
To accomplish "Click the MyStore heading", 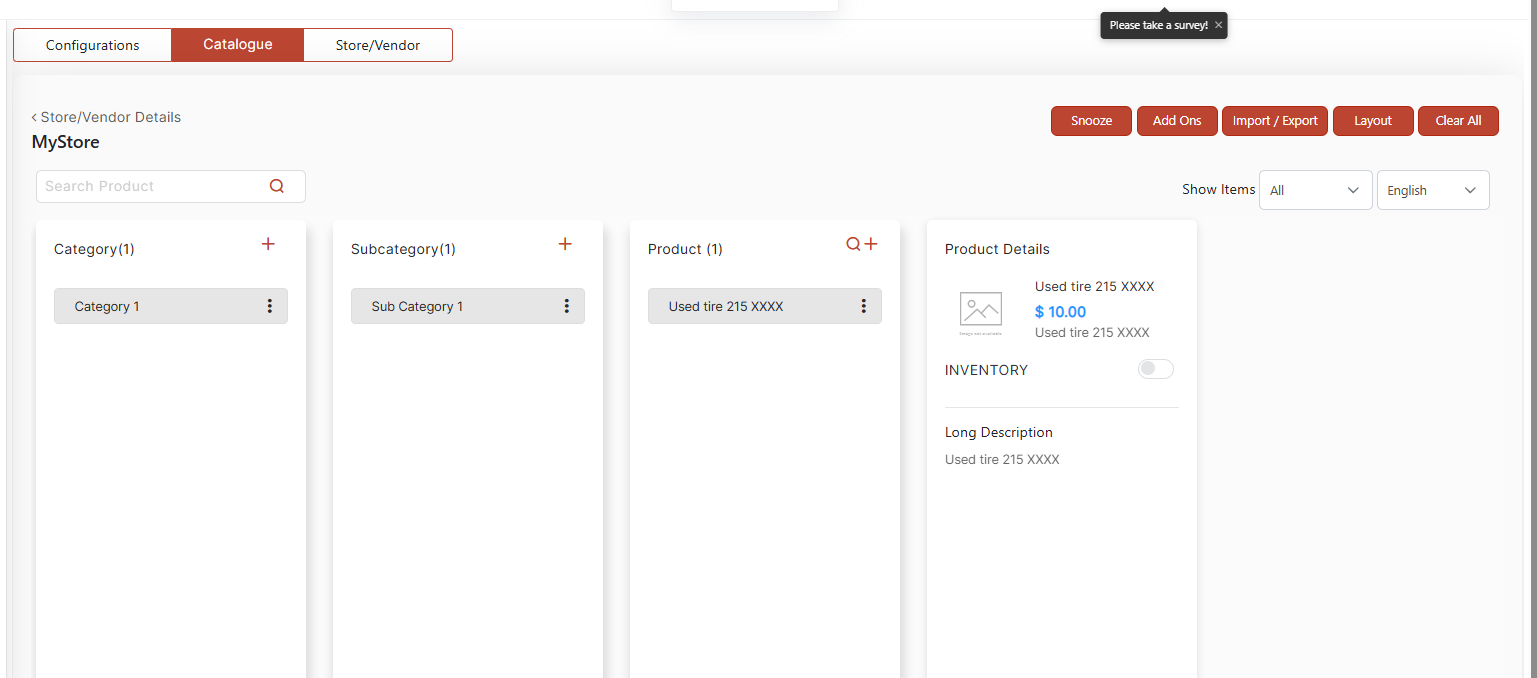I will pyautogui.click(x=66, y=142).
